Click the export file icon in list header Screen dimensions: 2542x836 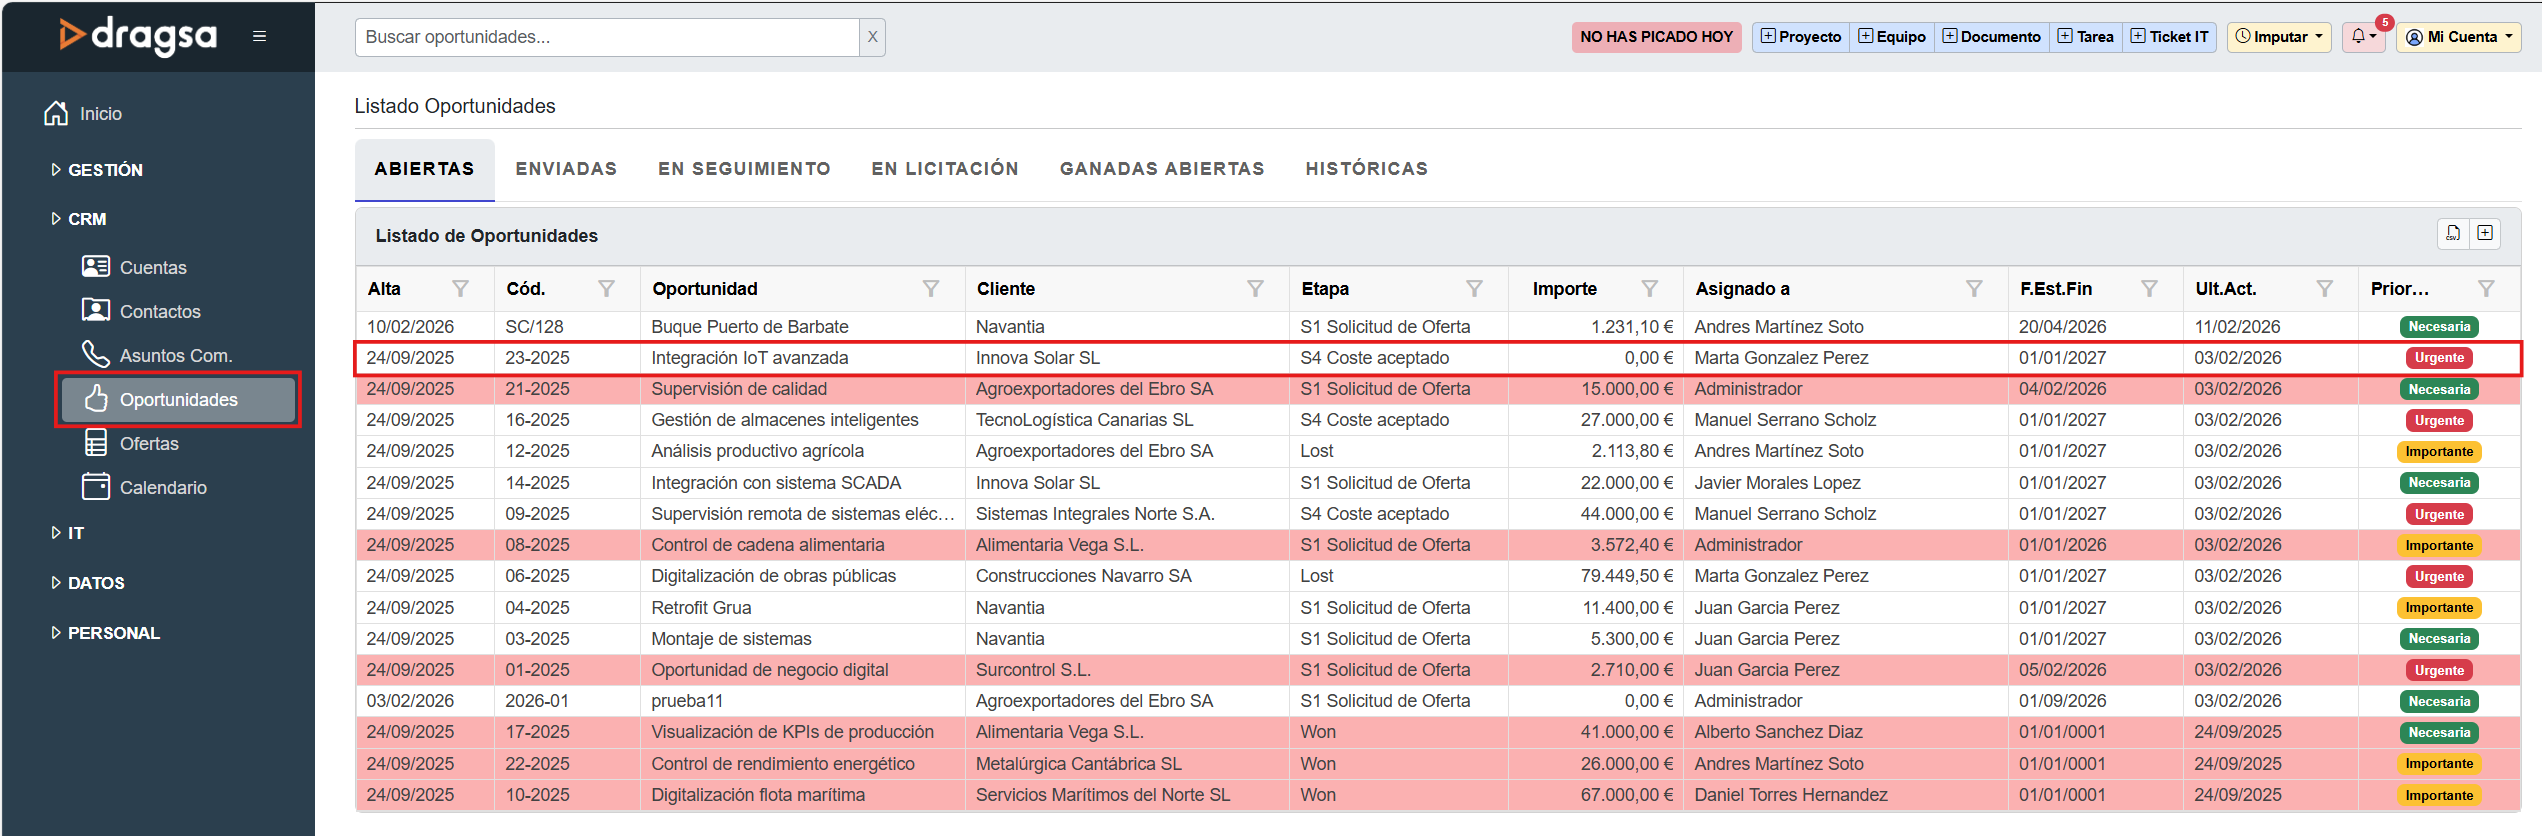tap(2453, 234)
